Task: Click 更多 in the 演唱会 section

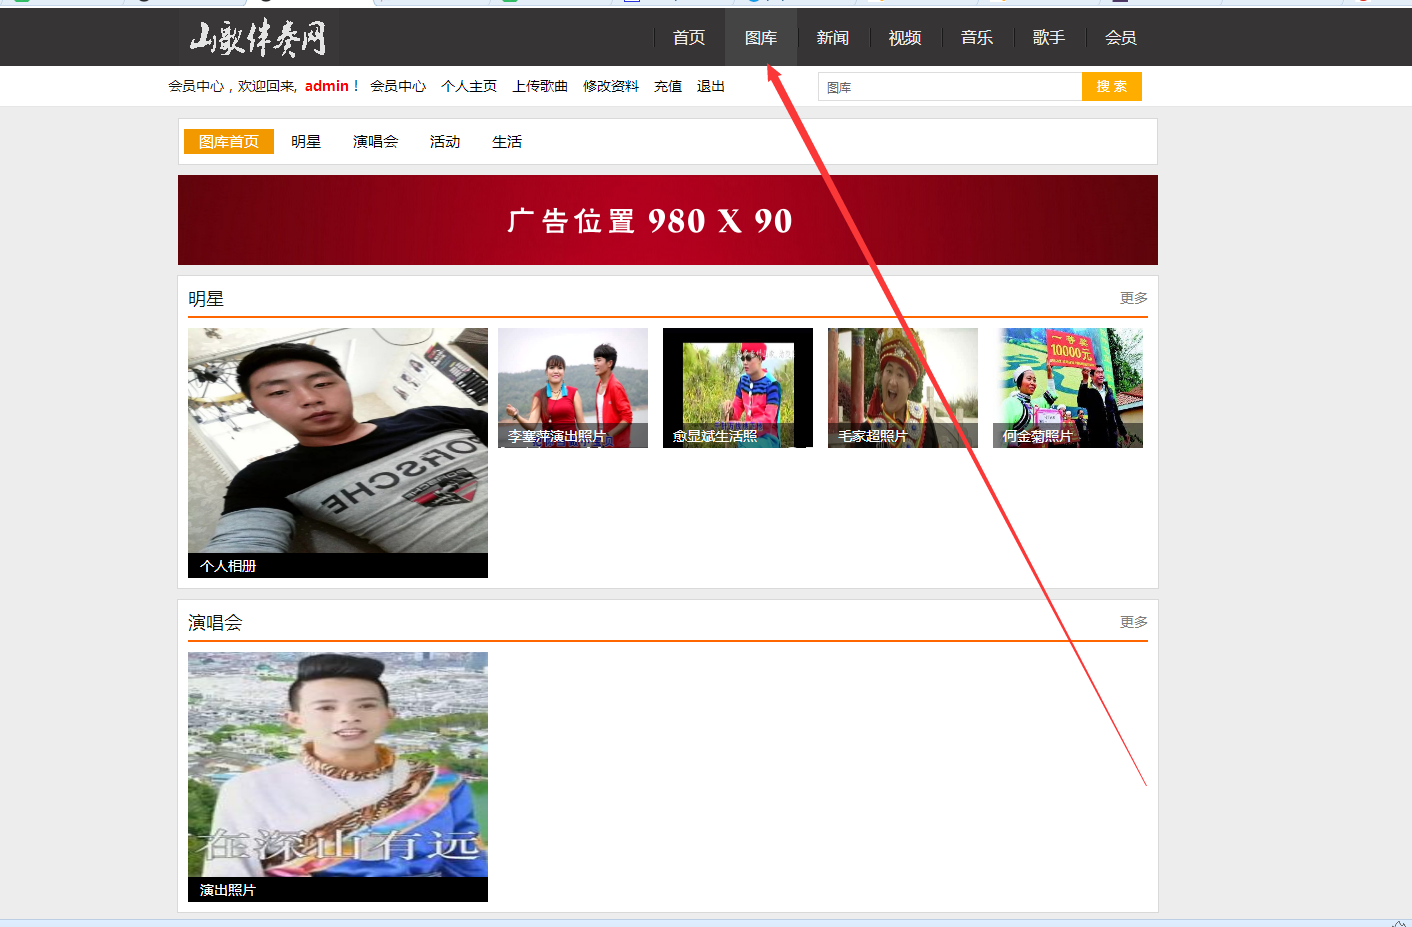Action: [x=1133, y=622]
